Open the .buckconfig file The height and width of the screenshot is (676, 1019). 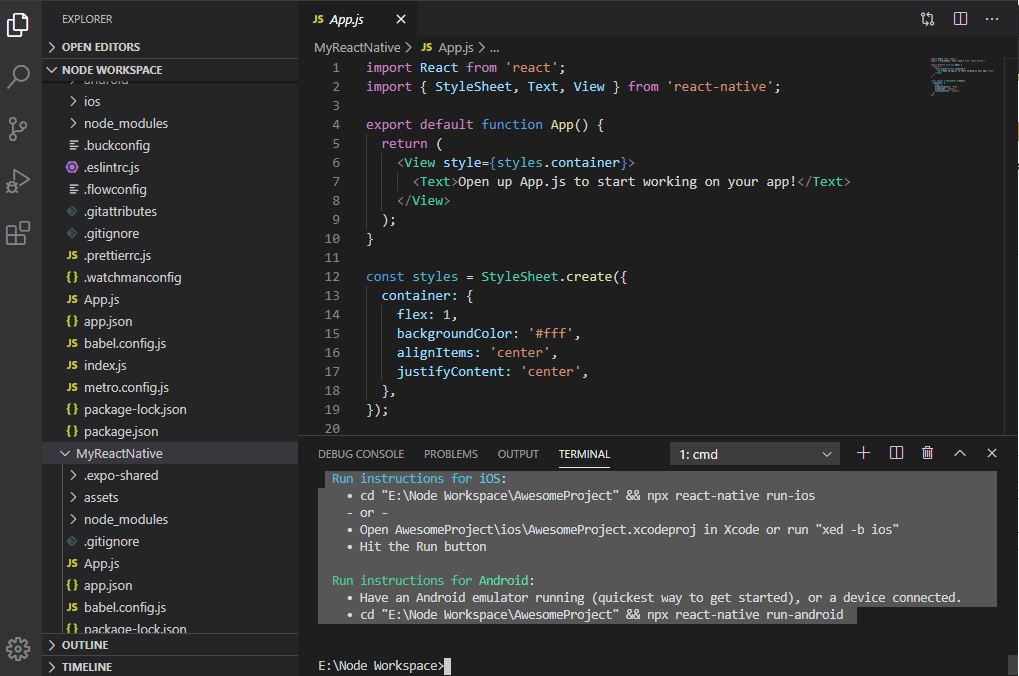pyautogui.click(x=170, y=146)
